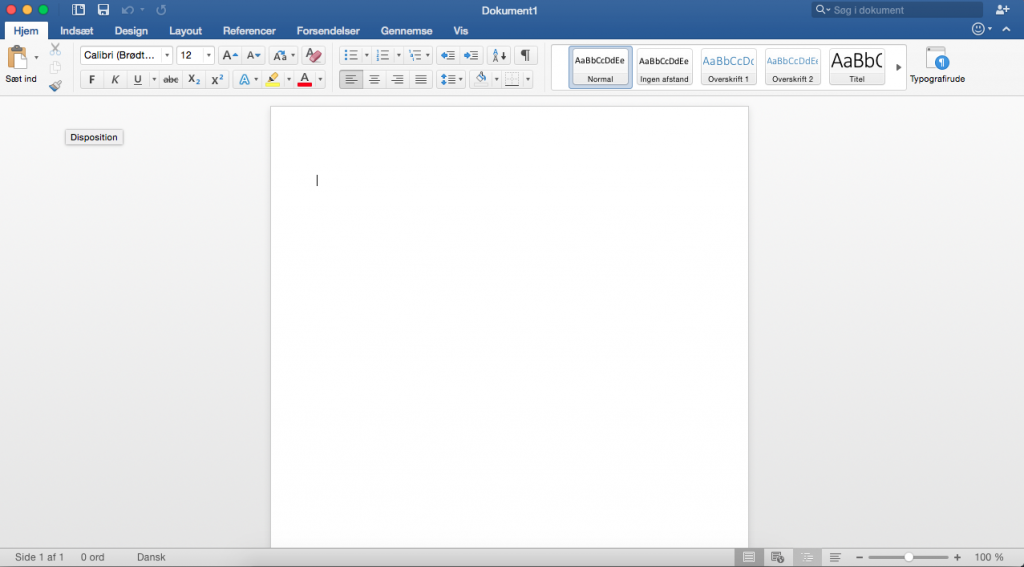Decrease font size with the A▼ icon
1024x567 pixels.
pyautogui.click(x=253, y=56)
